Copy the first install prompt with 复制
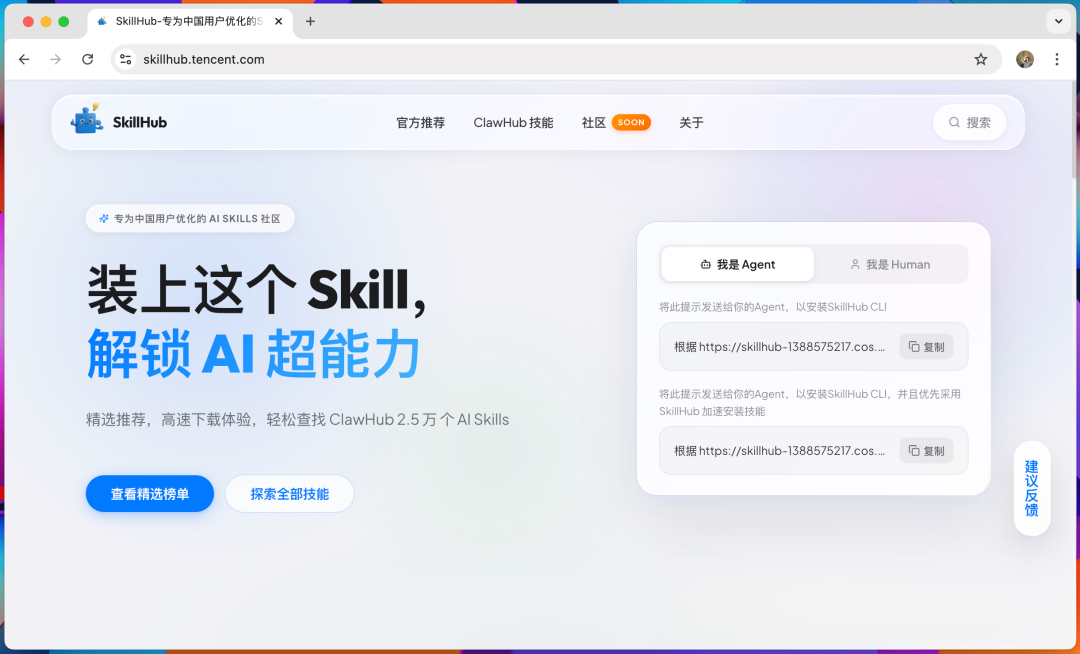The height and width of the screenshot is (654, 1080). point(926,347)
